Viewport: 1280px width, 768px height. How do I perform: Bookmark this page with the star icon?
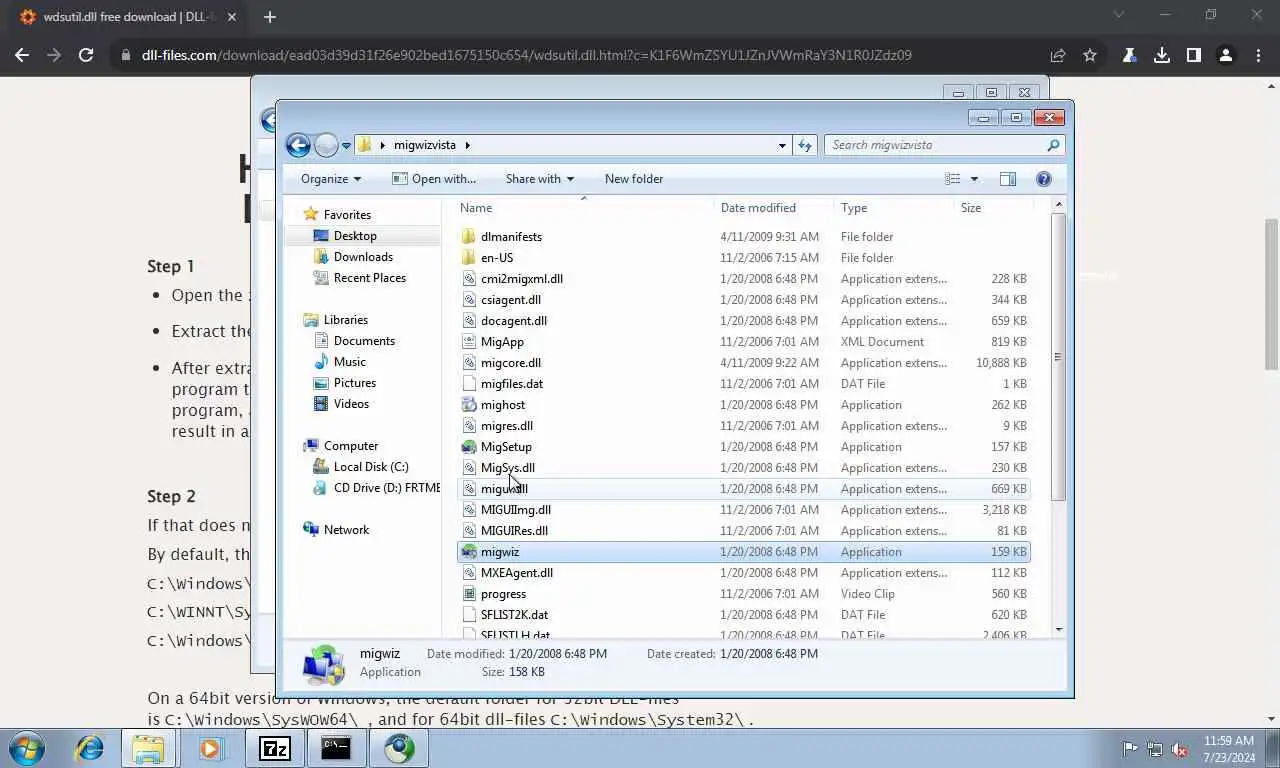click(1090, 55)
